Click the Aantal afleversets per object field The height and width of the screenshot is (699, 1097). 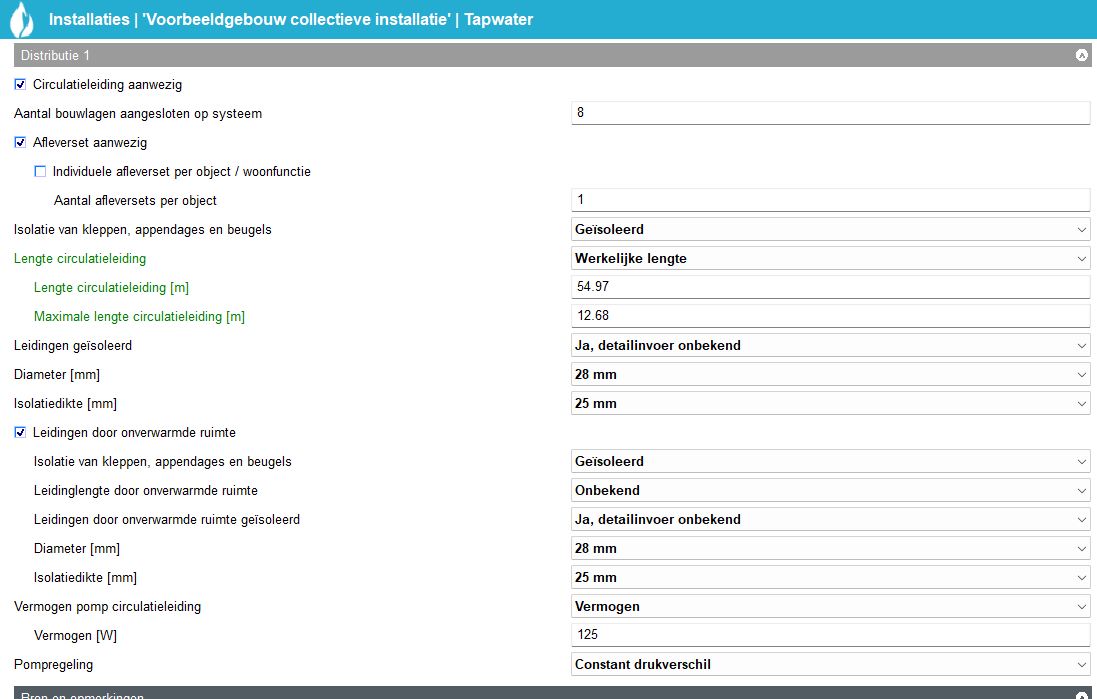(830, 200)
